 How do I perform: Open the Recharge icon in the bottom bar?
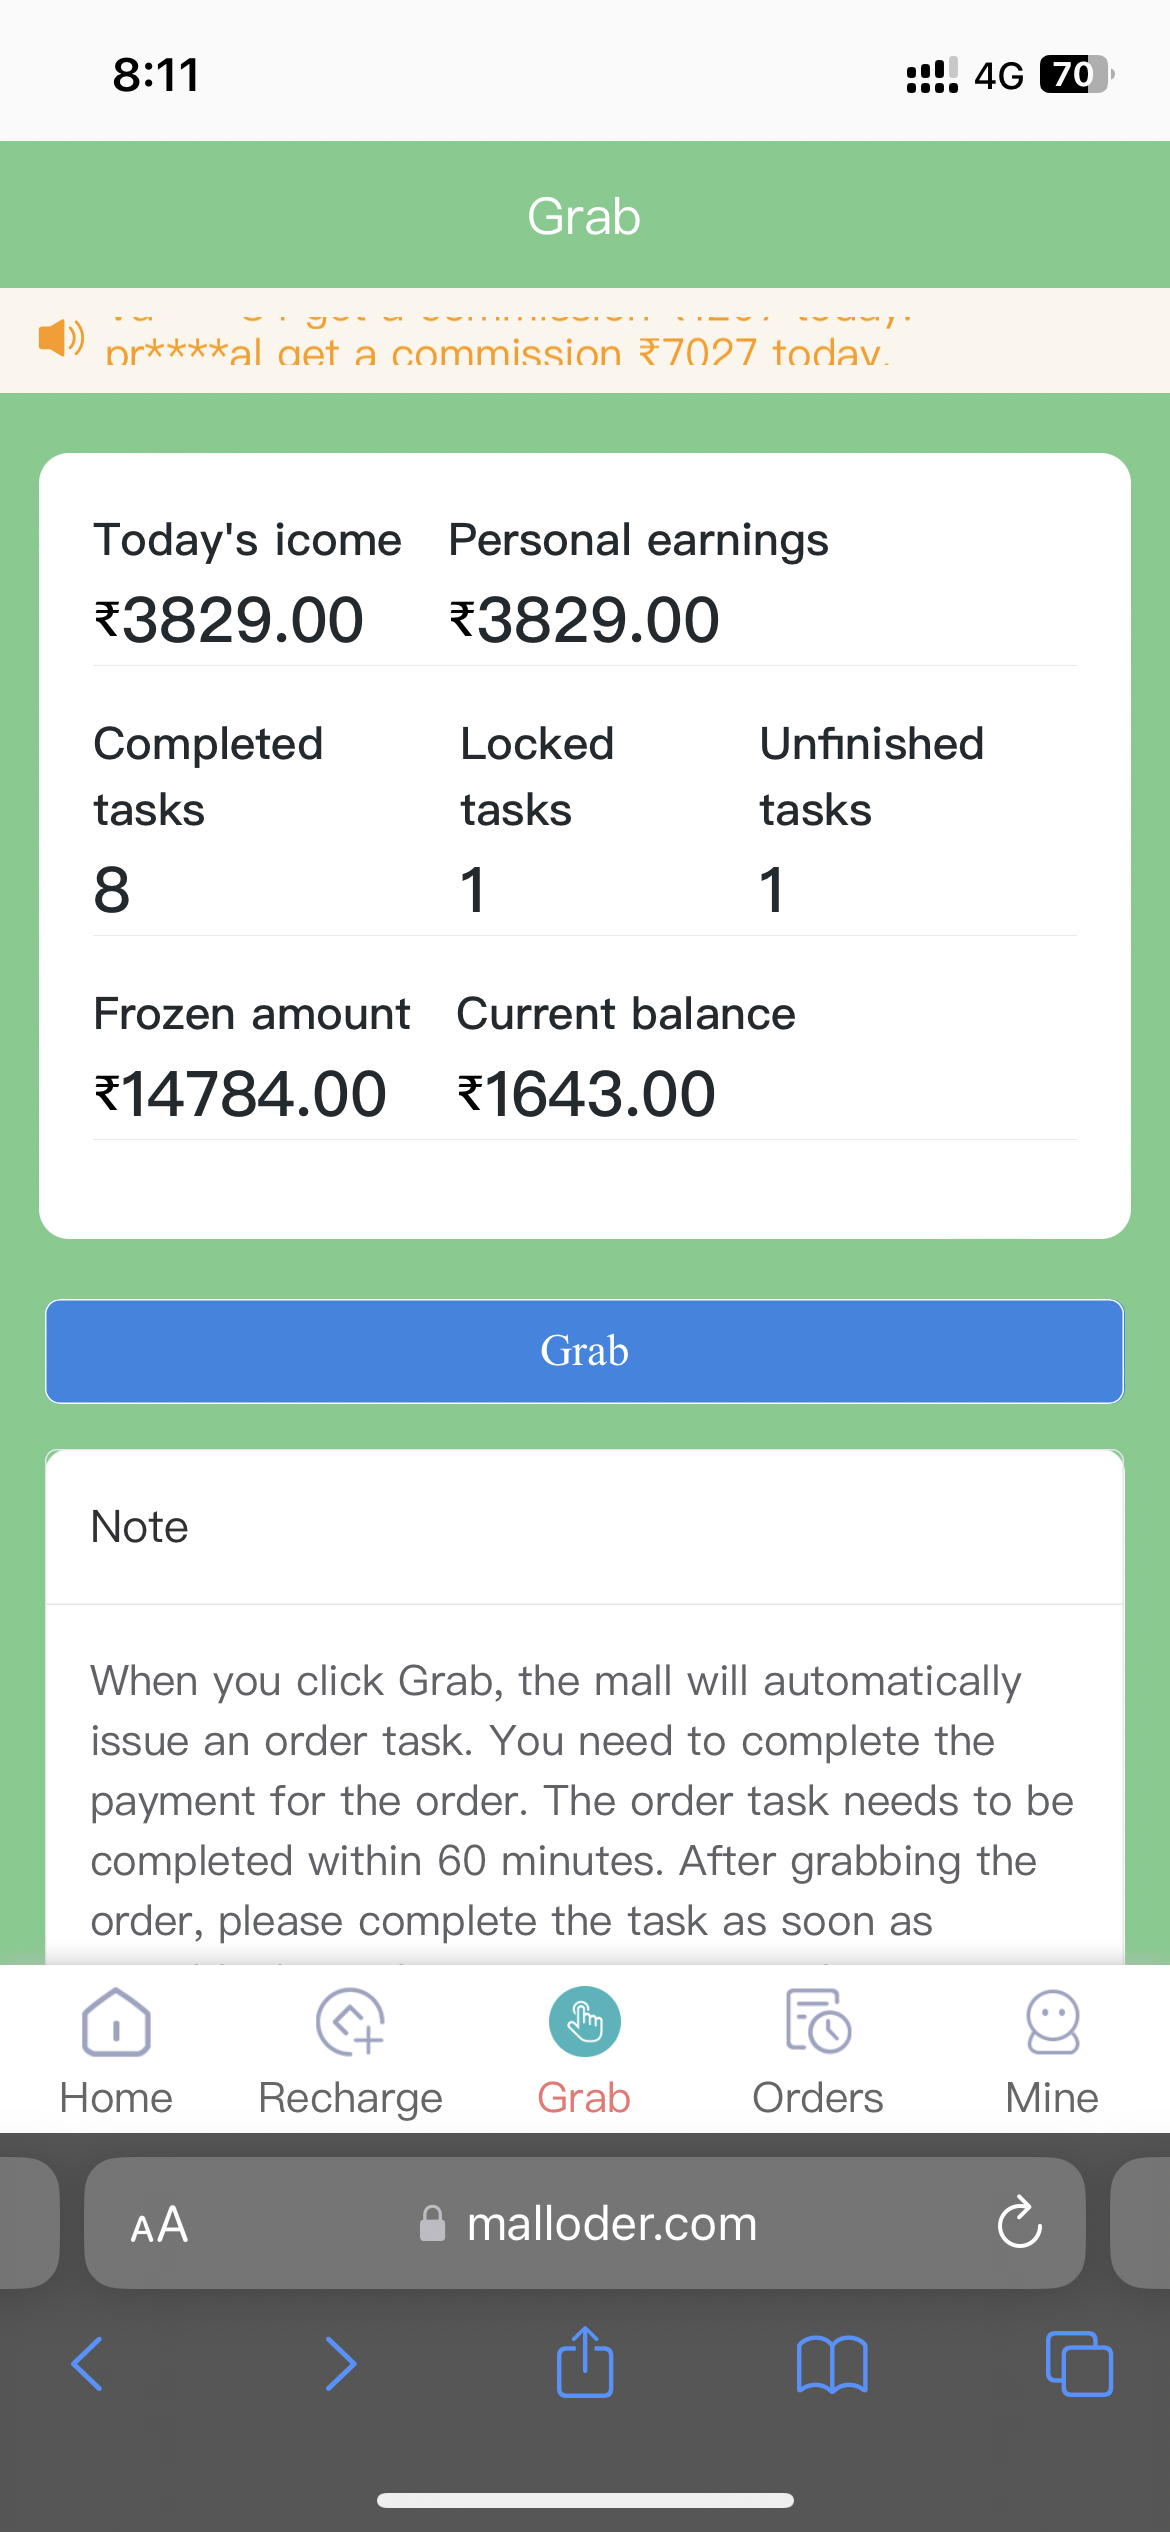point(350,2021)
